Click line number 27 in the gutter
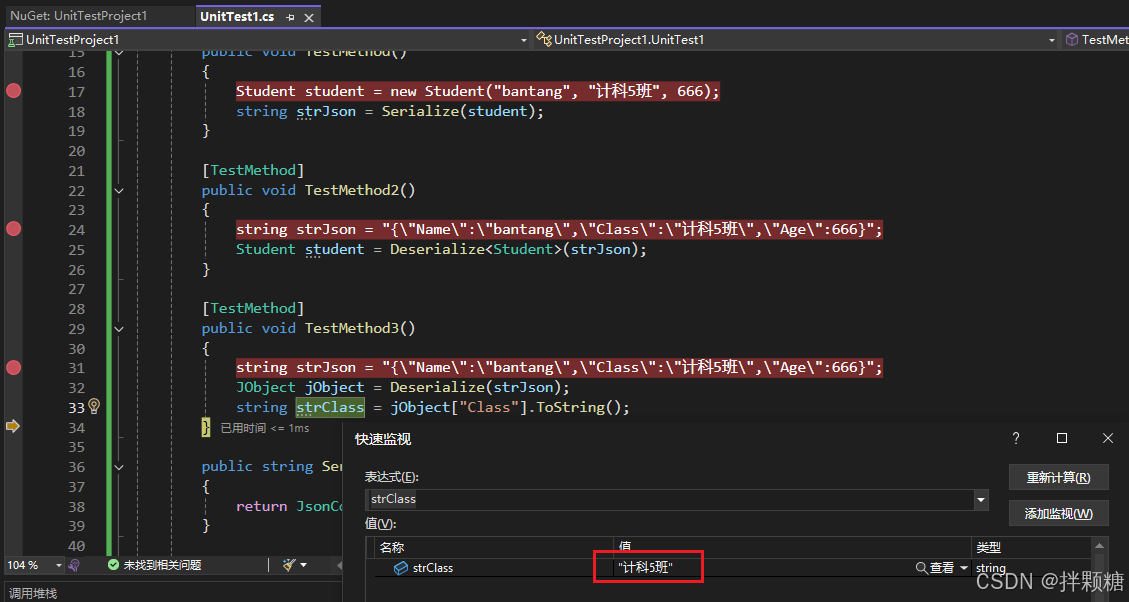 pyautogui.click(x=76, y=289)
